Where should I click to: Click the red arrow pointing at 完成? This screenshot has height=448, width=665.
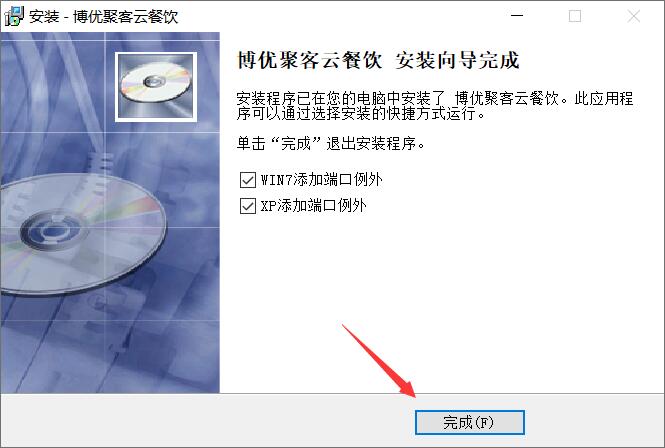379,361
